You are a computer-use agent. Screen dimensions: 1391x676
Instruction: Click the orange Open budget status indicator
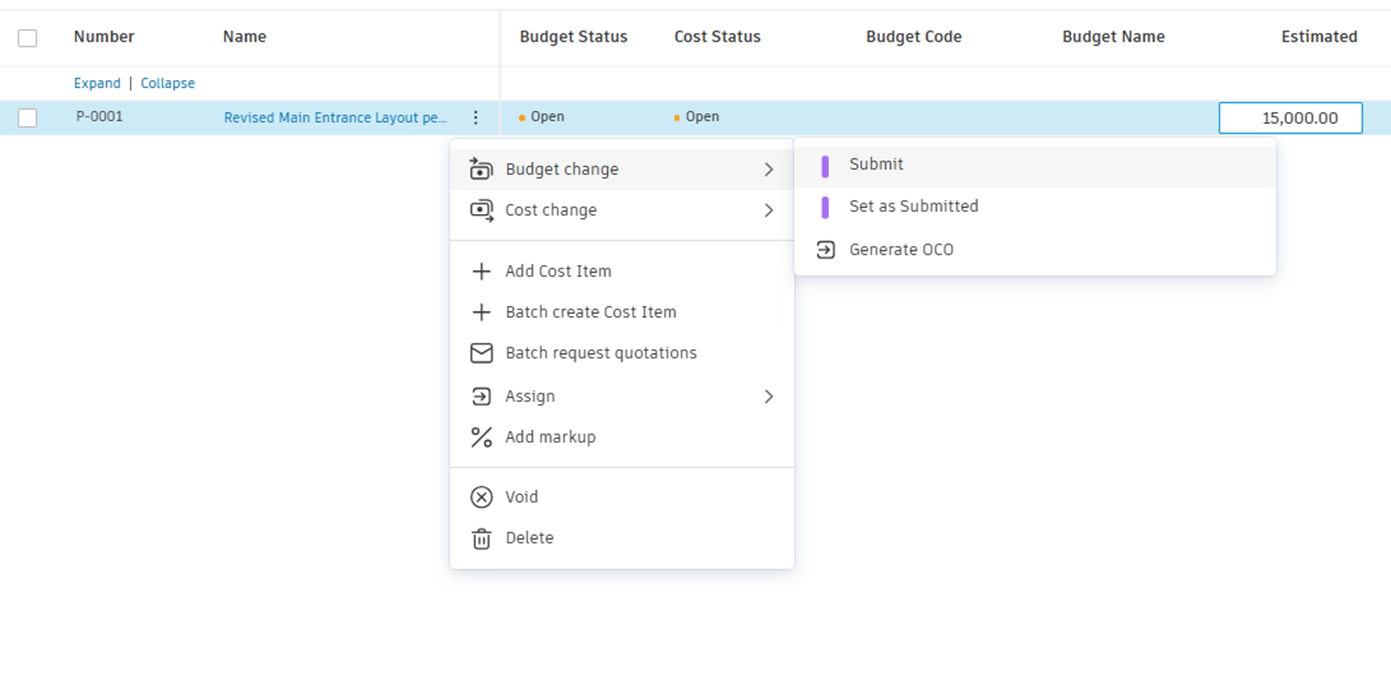point(521,116)
